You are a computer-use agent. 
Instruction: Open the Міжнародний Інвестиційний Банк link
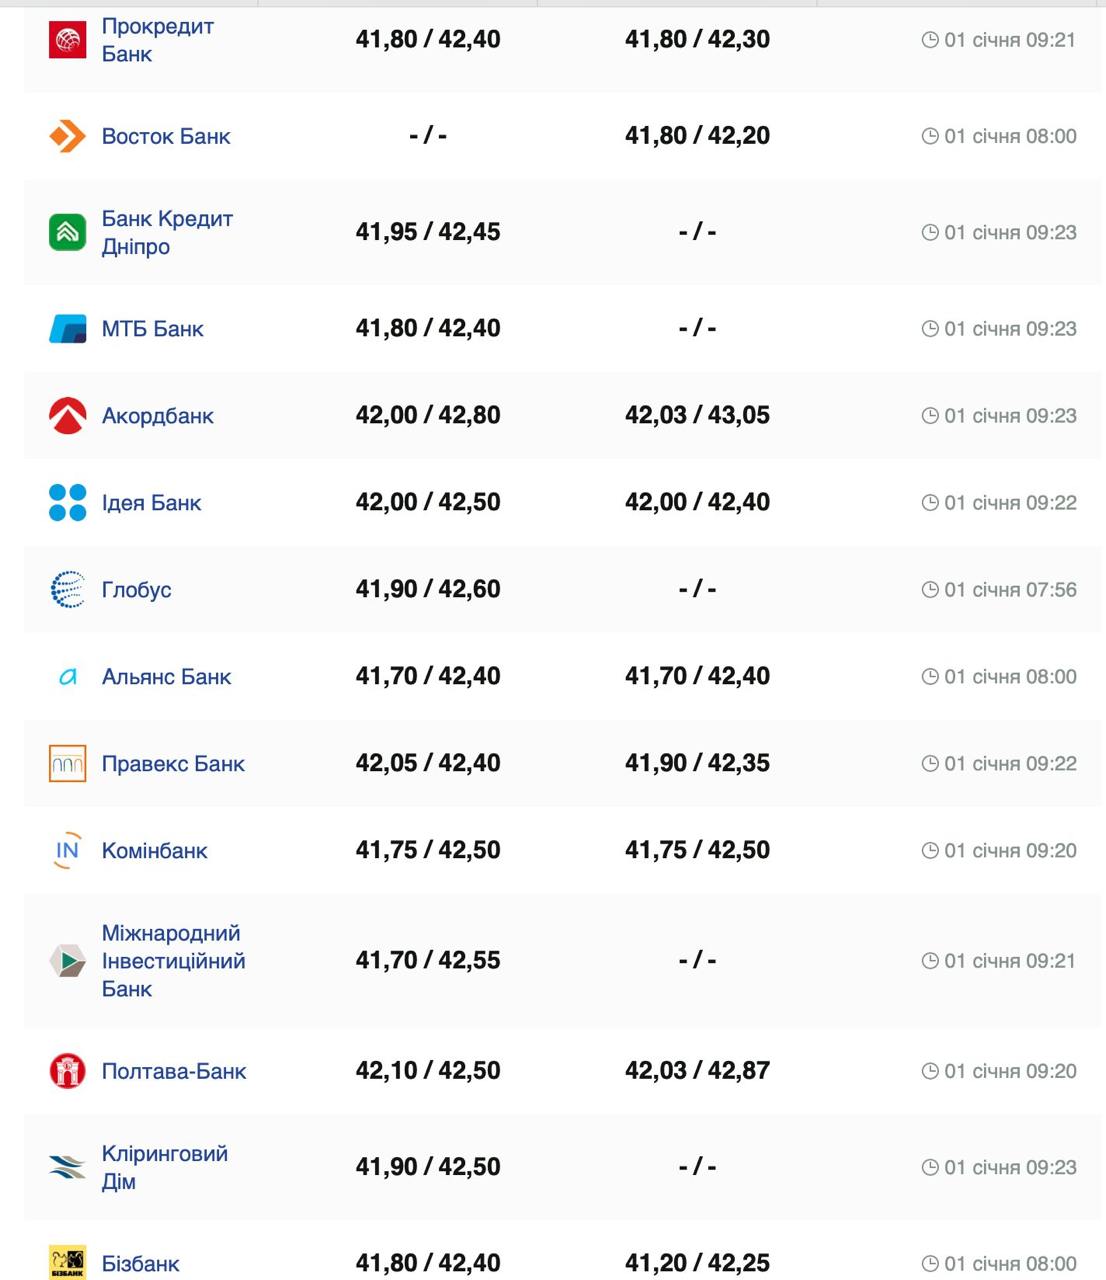[172, 961]
